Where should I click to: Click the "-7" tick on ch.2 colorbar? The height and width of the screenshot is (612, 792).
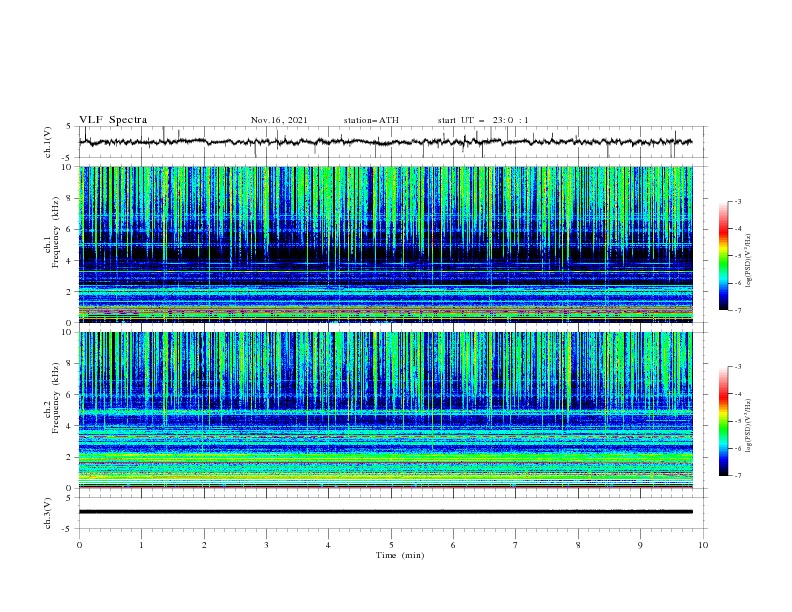(738, 476)
